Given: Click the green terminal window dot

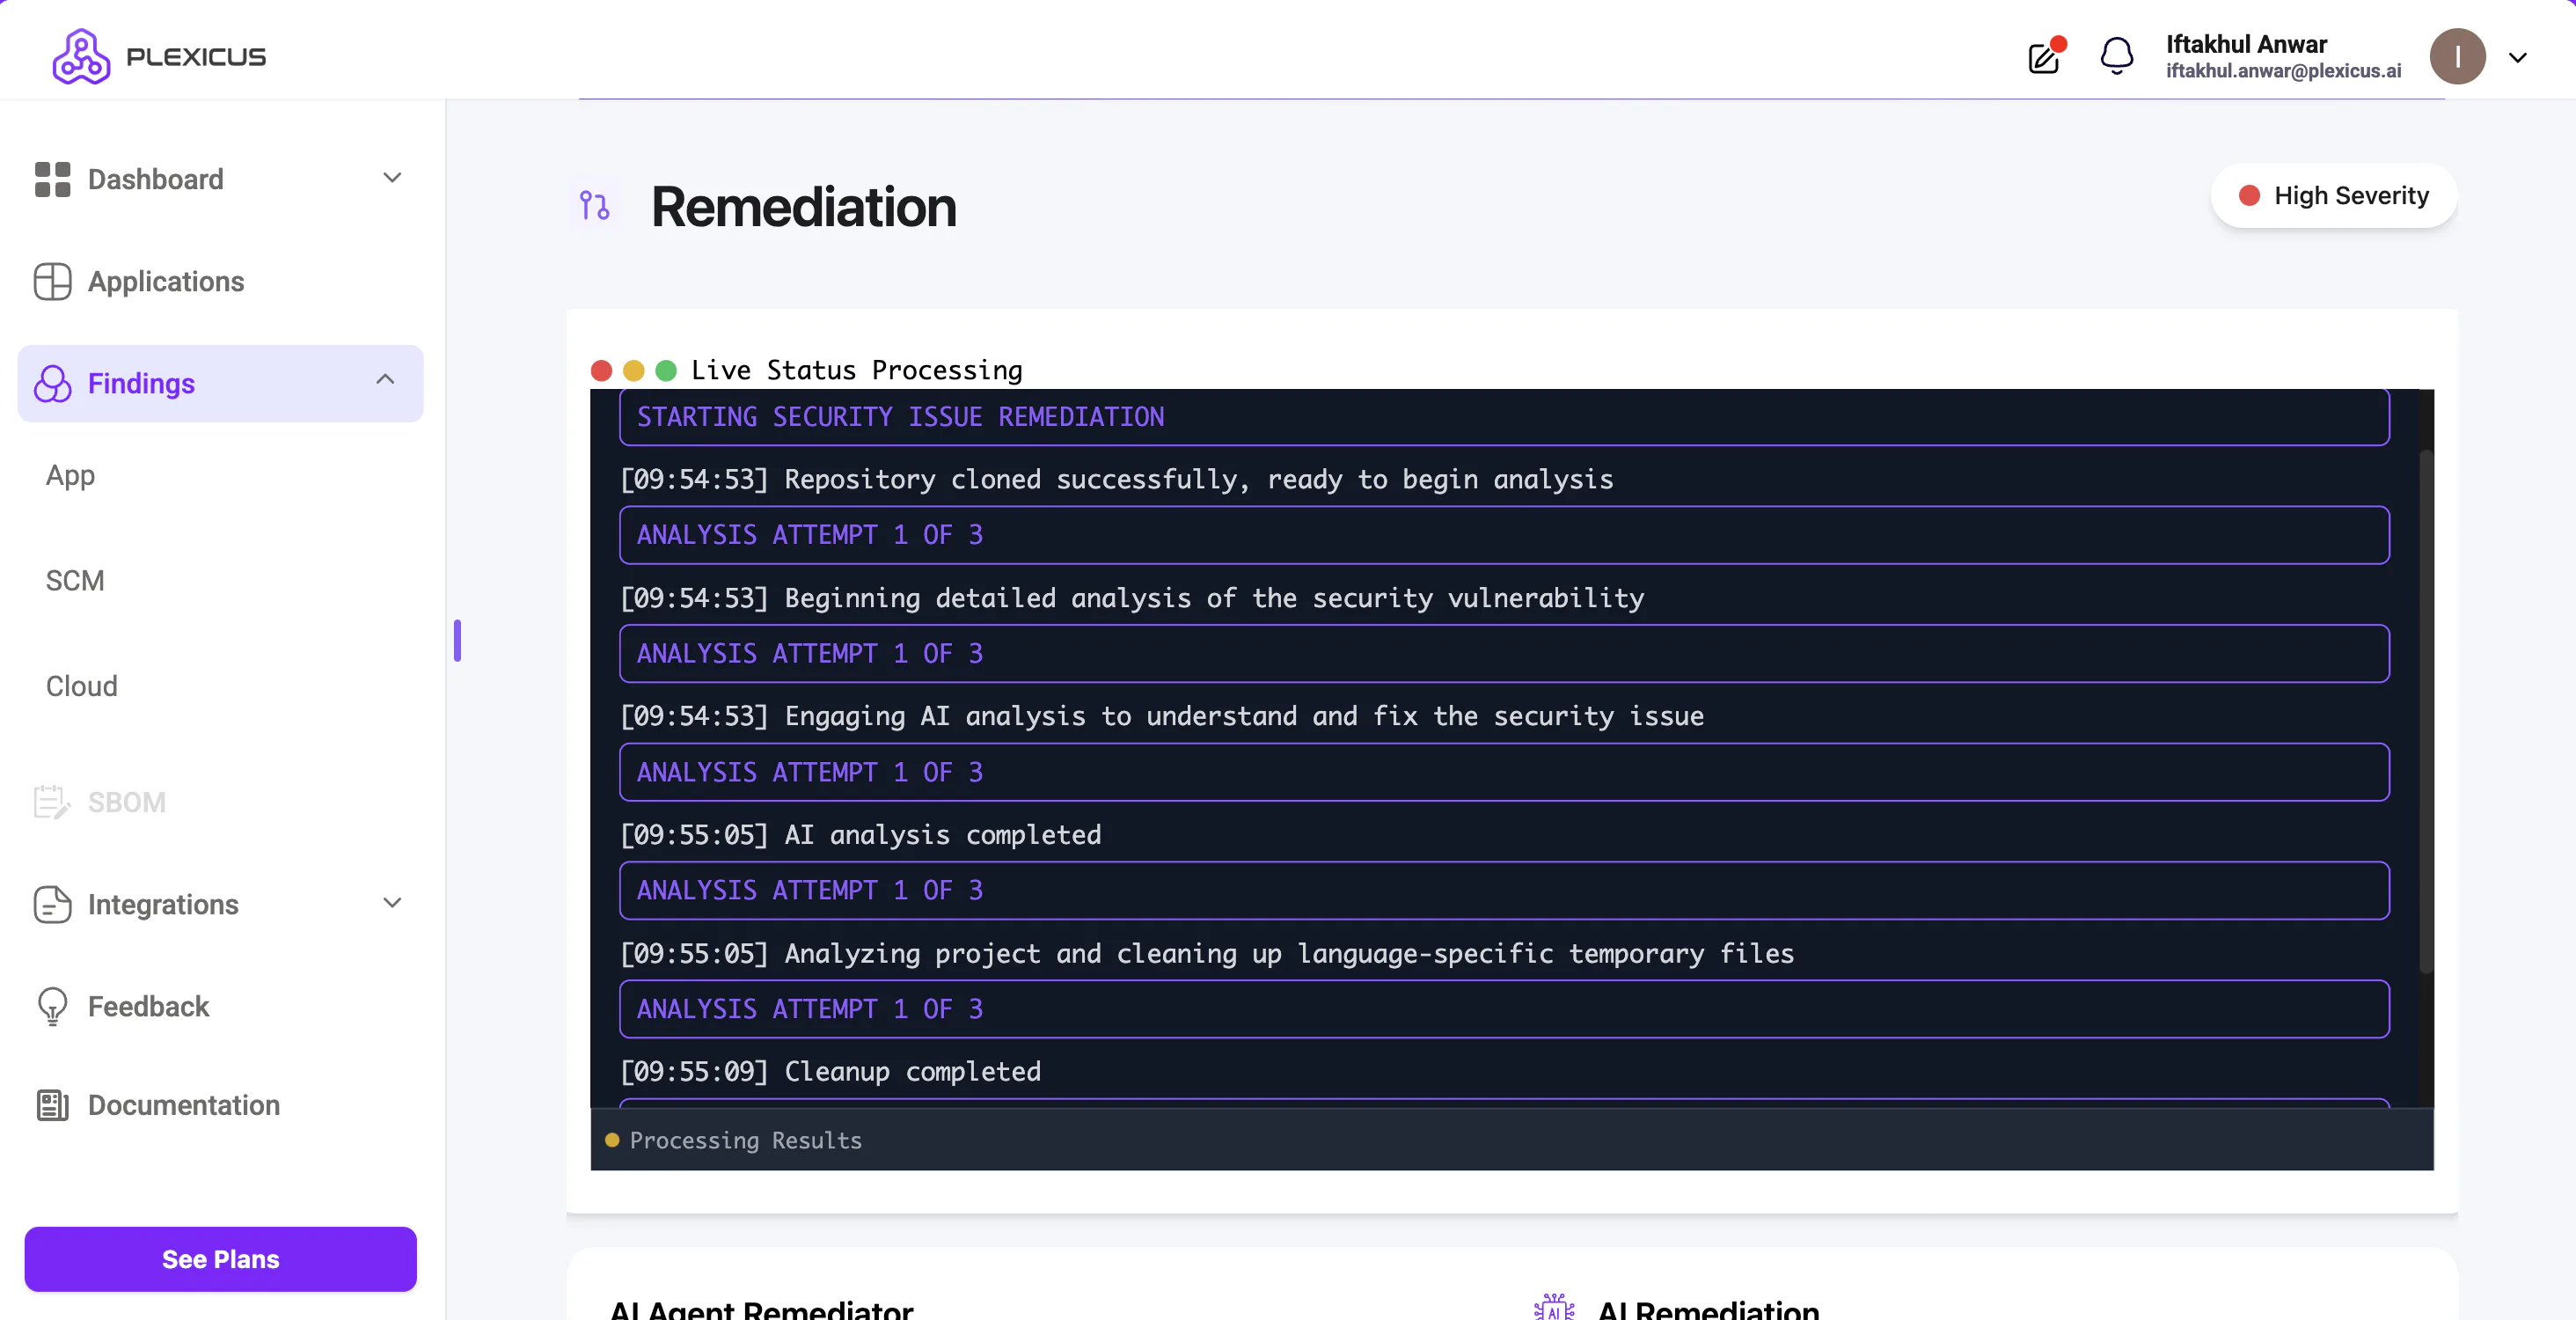Looking at the screenshot, I should click(x=665, y=371).
